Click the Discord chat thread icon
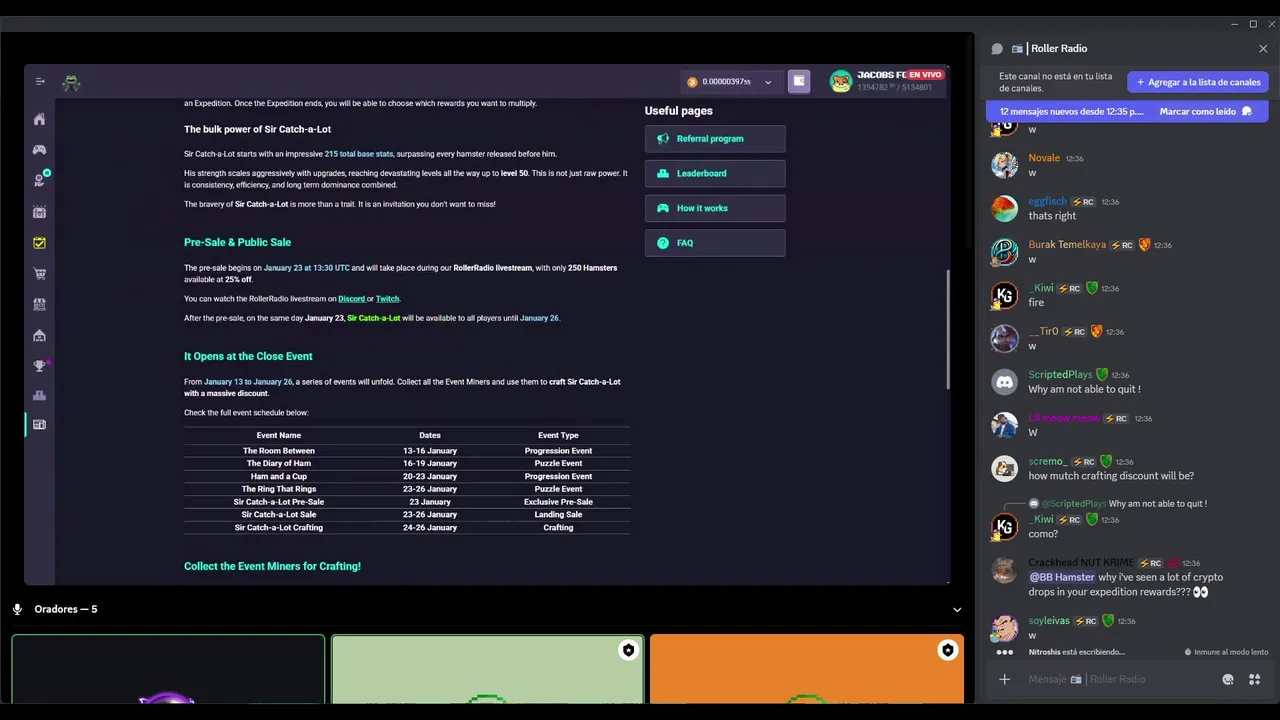The width and height of the screenshot is (1280, 720). click(997, 49)
